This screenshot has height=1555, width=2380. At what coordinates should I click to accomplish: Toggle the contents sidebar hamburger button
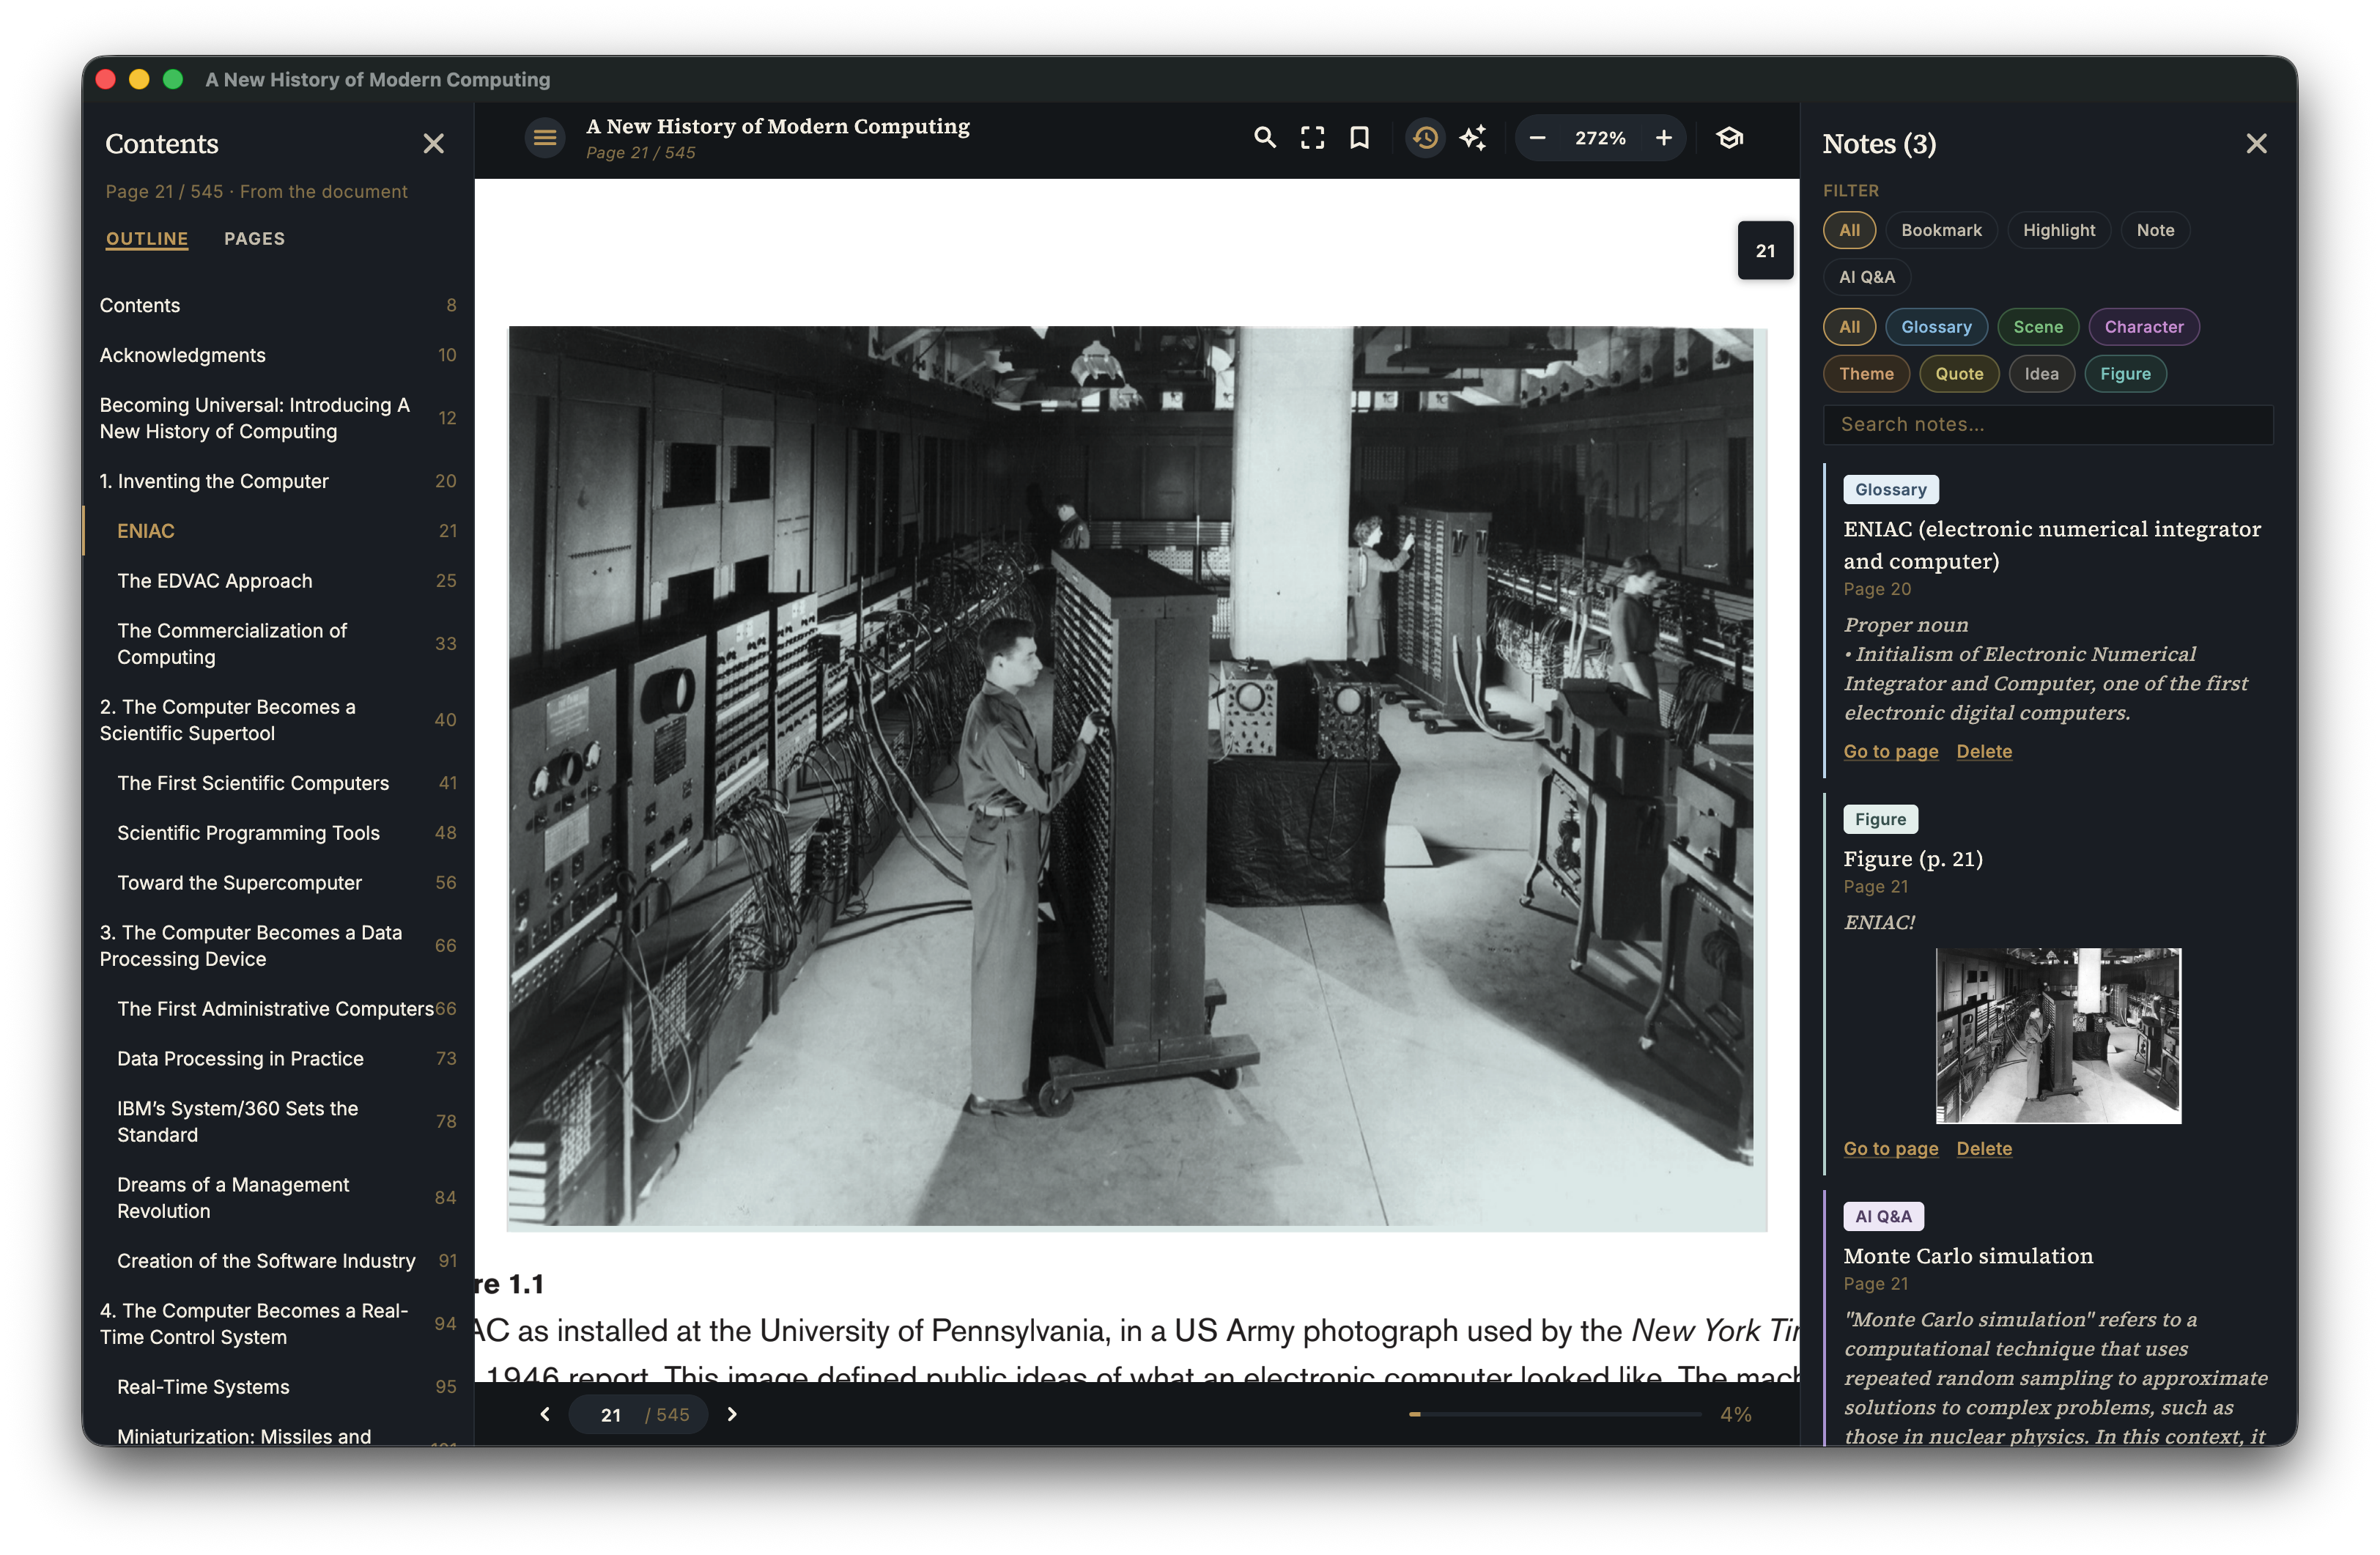tap(544, 138)
